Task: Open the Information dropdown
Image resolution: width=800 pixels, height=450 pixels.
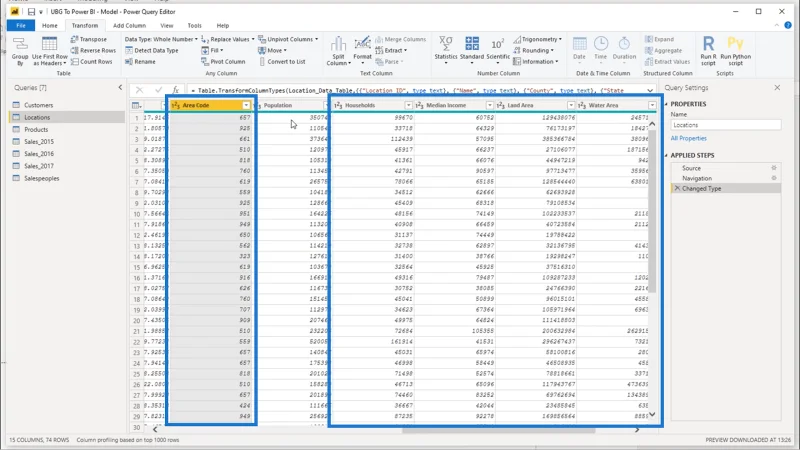Action: (x=535, y=62)
